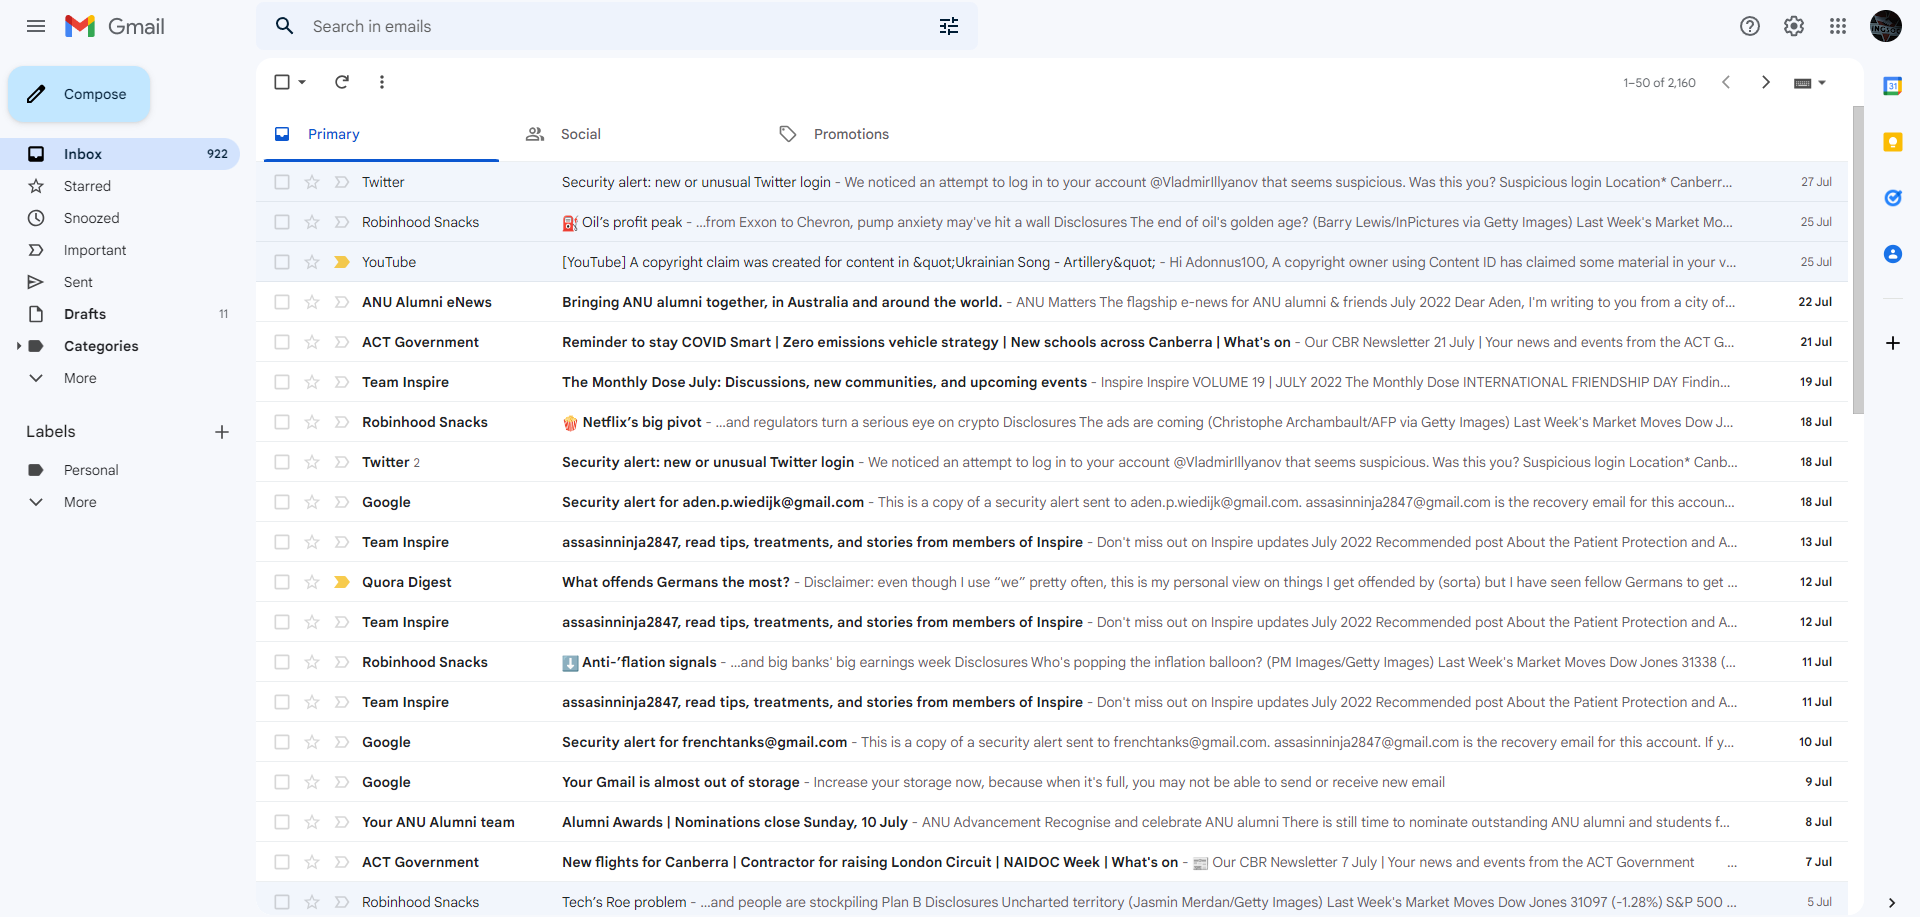Refresh the inbox
The height and width of the screenshot is (917, 1920).
pyautogui.click(x=342, y=82)
